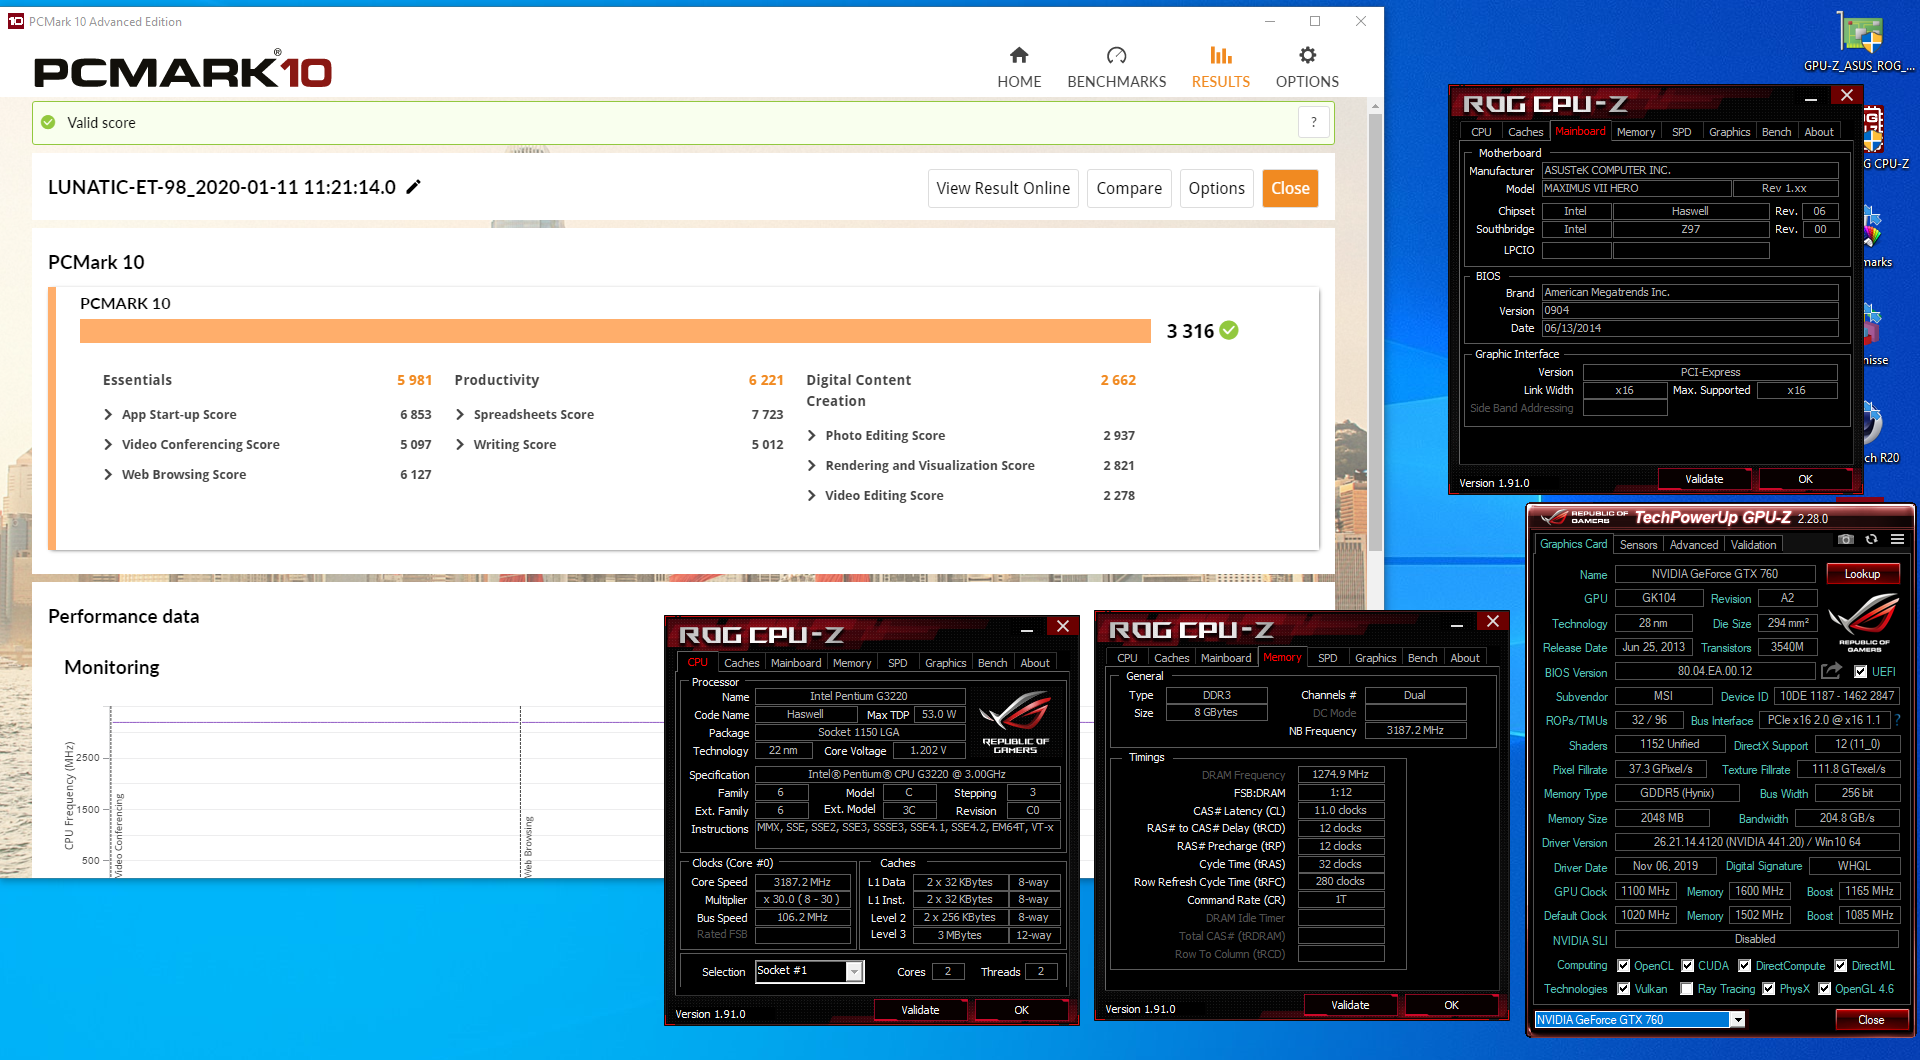Click the result Options button
Viewport: 1920px width, 1060px height.
point(1216,188)
